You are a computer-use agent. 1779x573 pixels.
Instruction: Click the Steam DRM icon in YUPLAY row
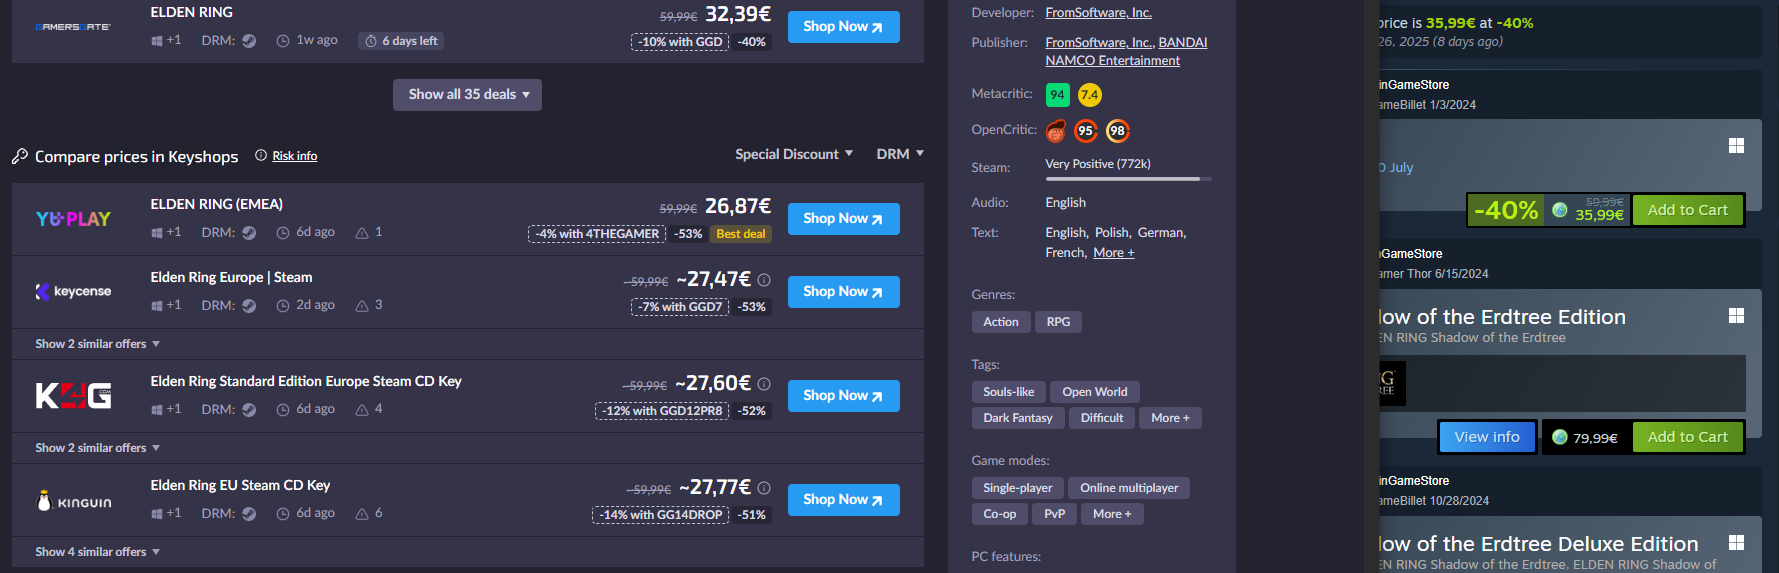click(x=249, y=233)
